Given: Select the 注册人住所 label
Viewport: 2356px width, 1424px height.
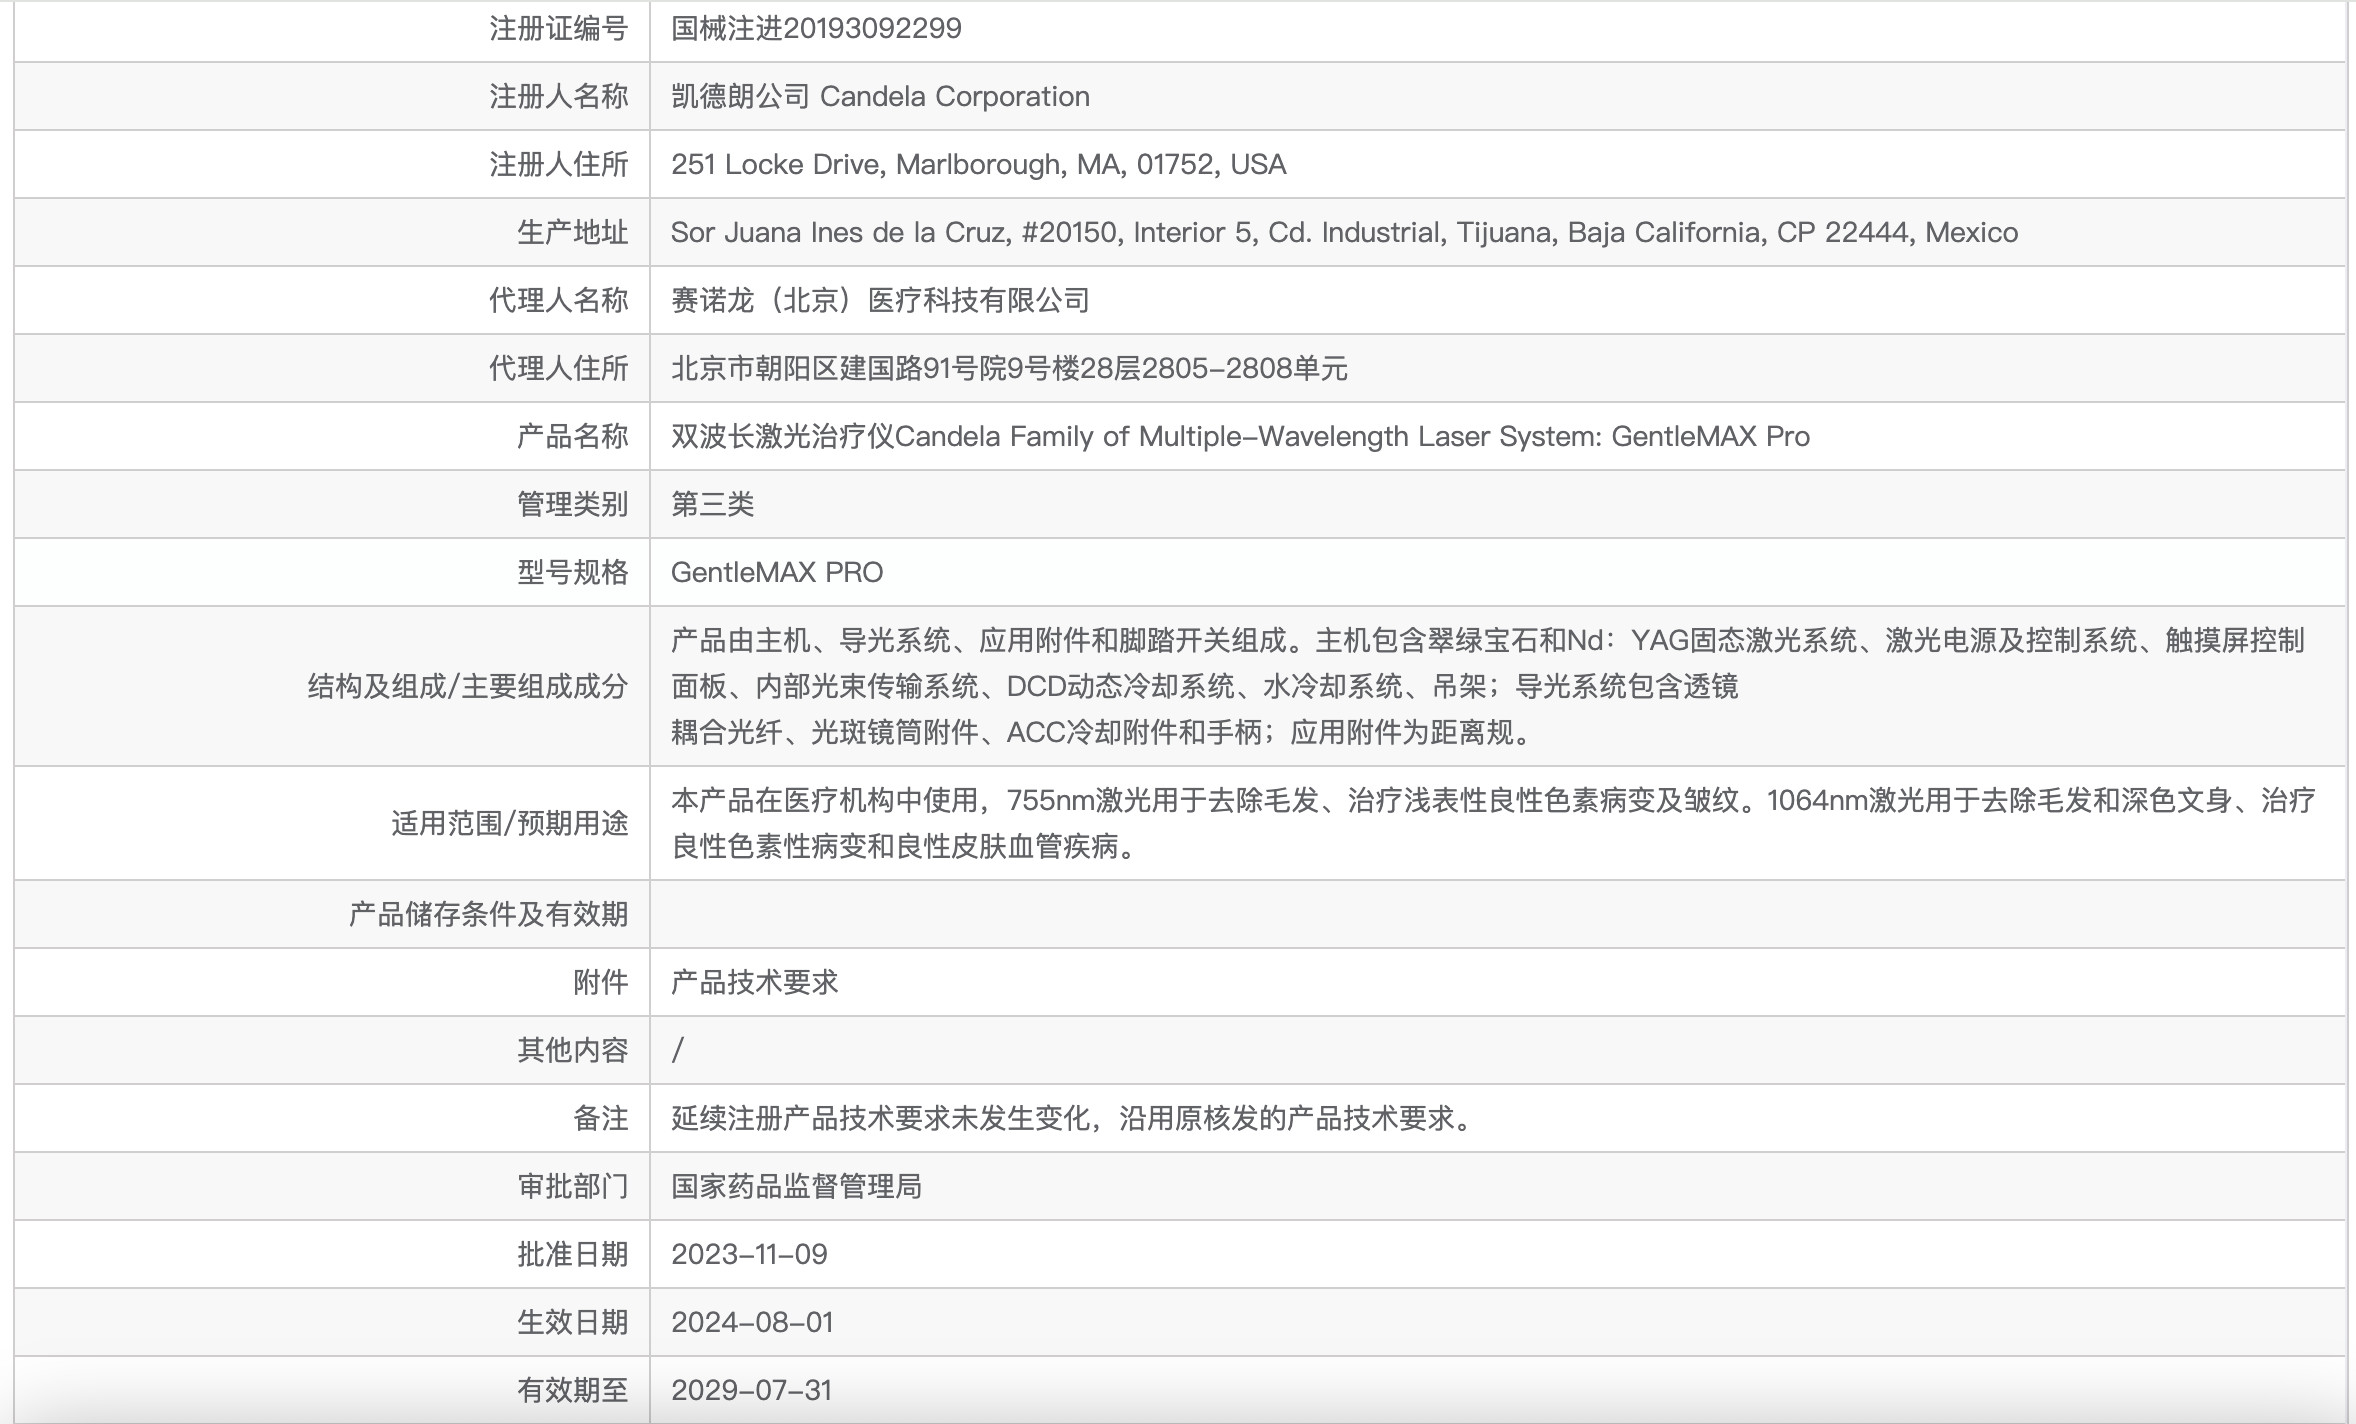Looking at the screenshot, I should [x=559, y=164].
